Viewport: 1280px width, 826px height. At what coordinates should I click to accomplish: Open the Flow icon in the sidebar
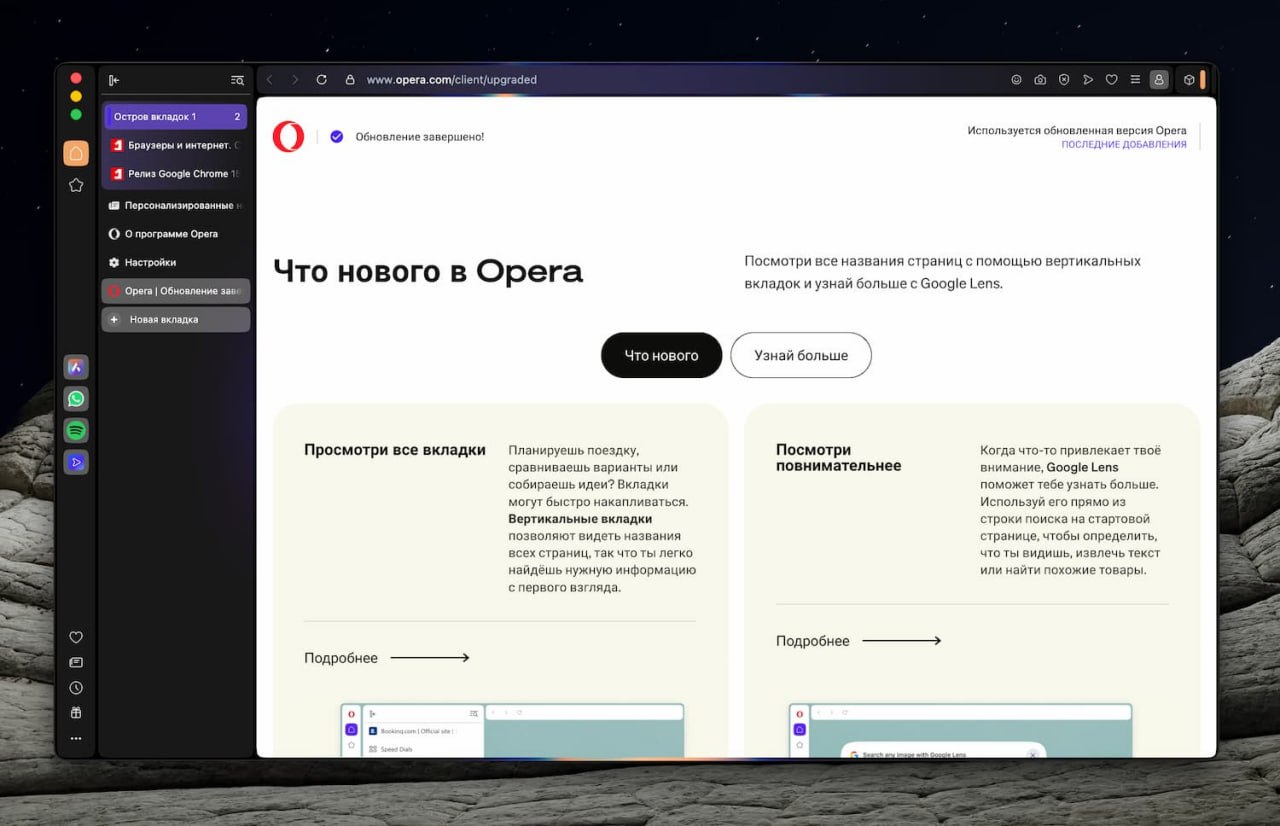[x=76, y=462]
